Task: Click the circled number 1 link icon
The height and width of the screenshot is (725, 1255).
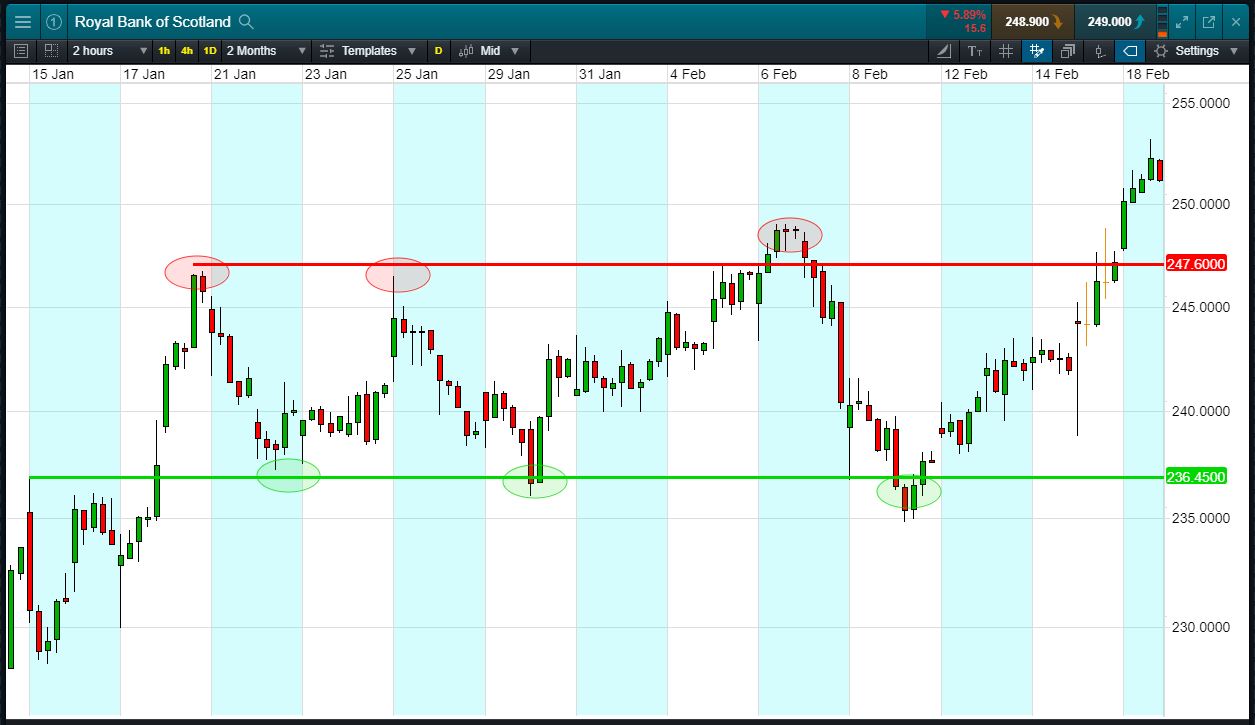Action: click(x=54, y=21)
